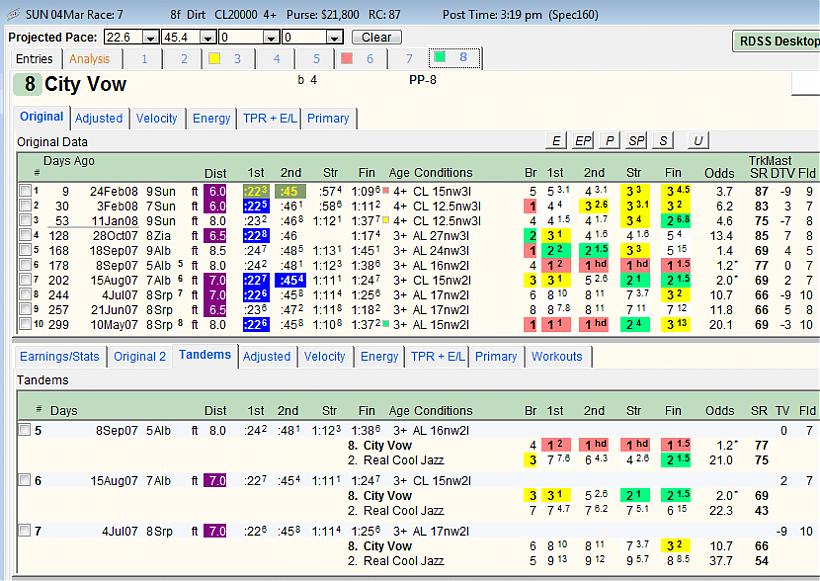Open the third projected pace dropdown
The width and height of the screenshot is (820, 581).
[x=271, y=38]
